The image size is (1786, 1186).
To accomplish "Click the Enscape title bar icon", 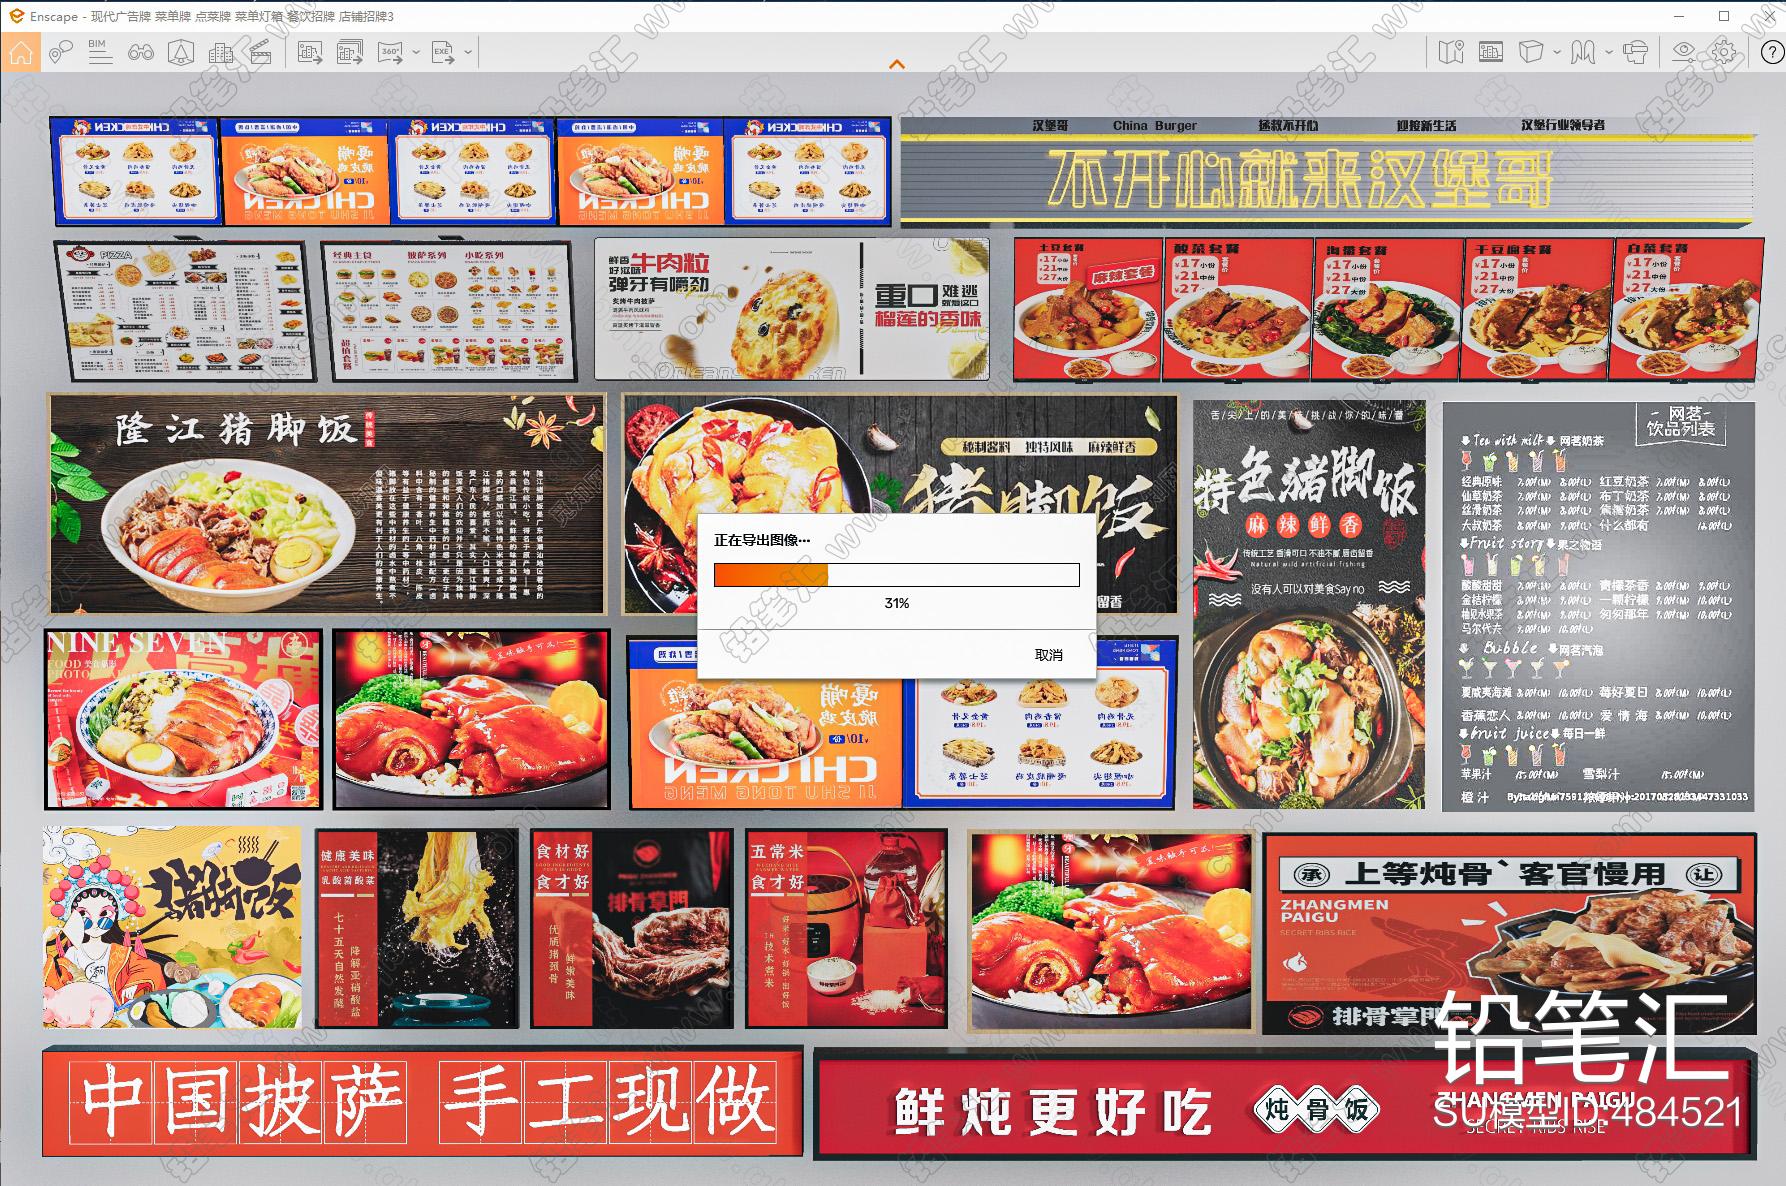I will click(15, 16).
